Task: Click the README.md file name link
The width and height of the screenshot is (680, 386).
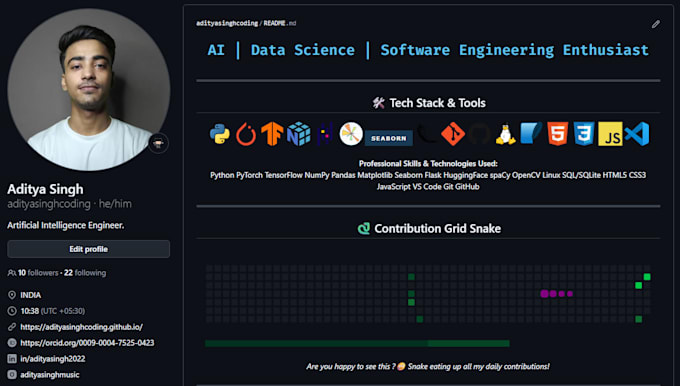Action: 280,23
